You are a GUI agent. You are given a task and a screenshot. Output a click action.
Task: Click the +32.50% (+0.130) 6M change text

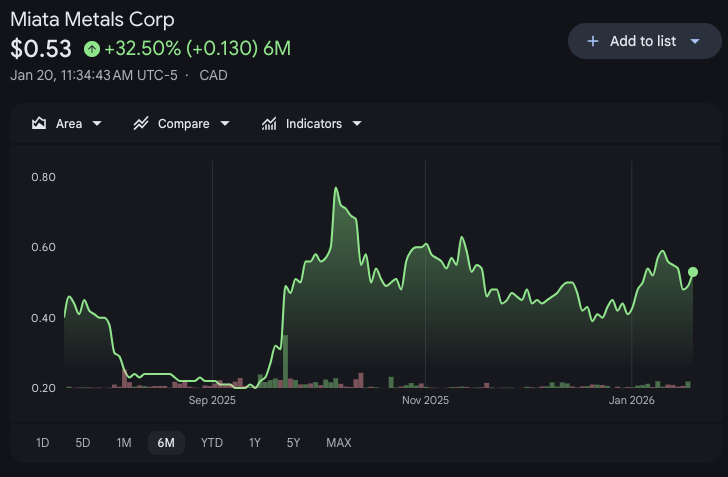(x=198, y=49)
